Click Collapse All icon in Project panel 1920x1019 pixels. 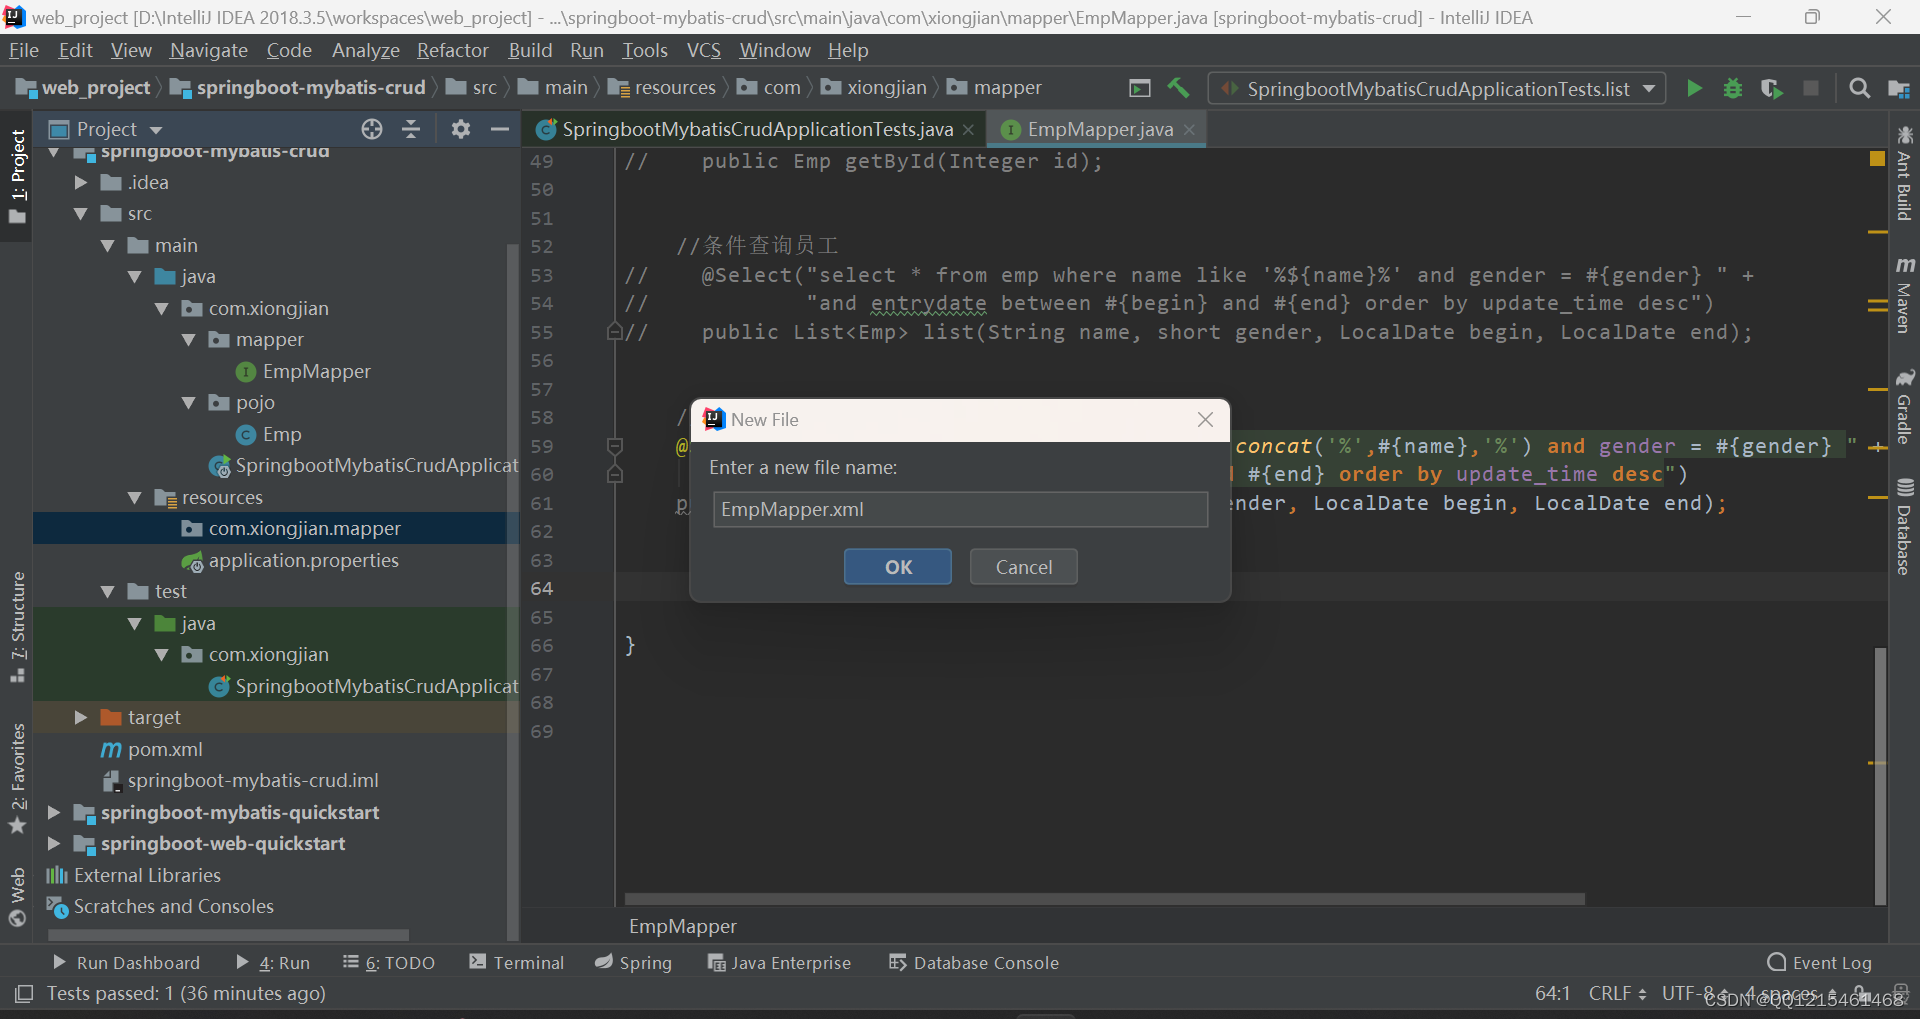(x=411, y=129)
